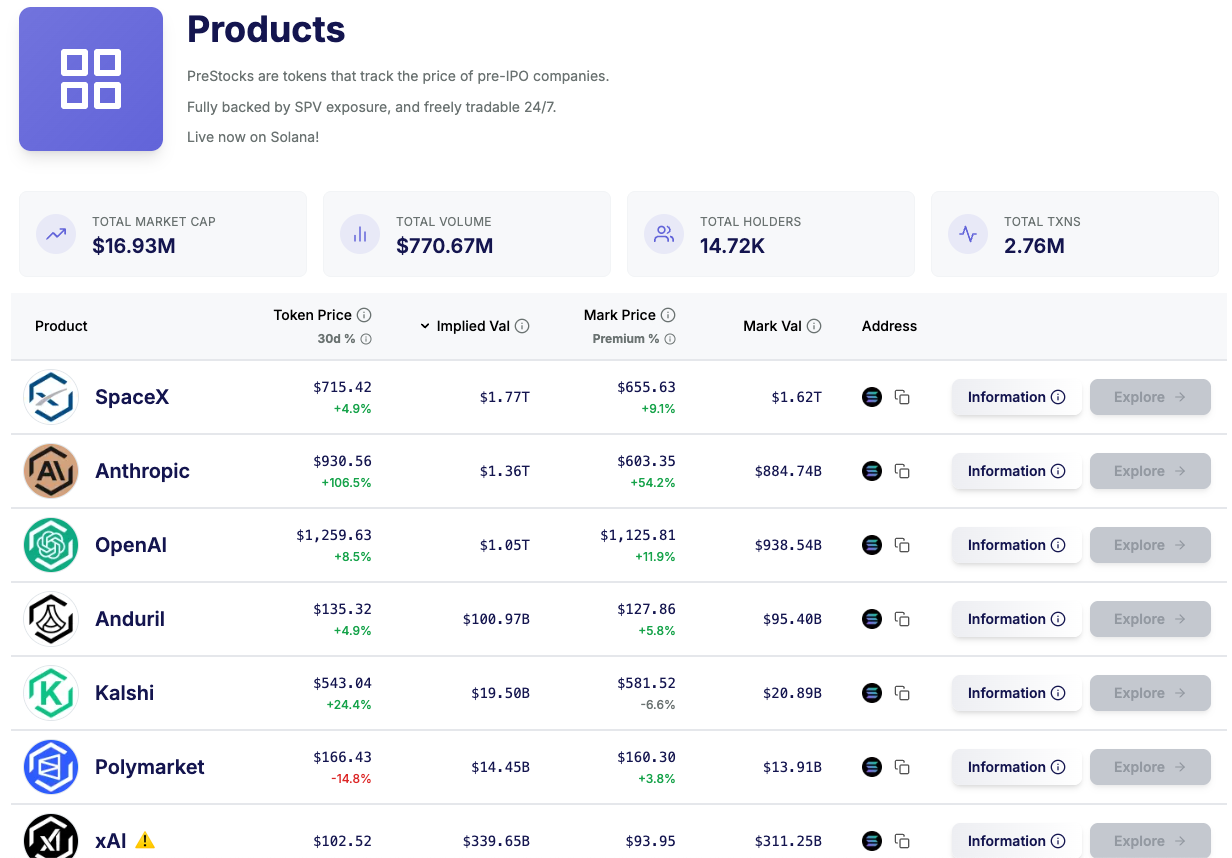Click the Mark Val info icon
Viewport: 1232px width, 858px height.
tap(814, 326)
